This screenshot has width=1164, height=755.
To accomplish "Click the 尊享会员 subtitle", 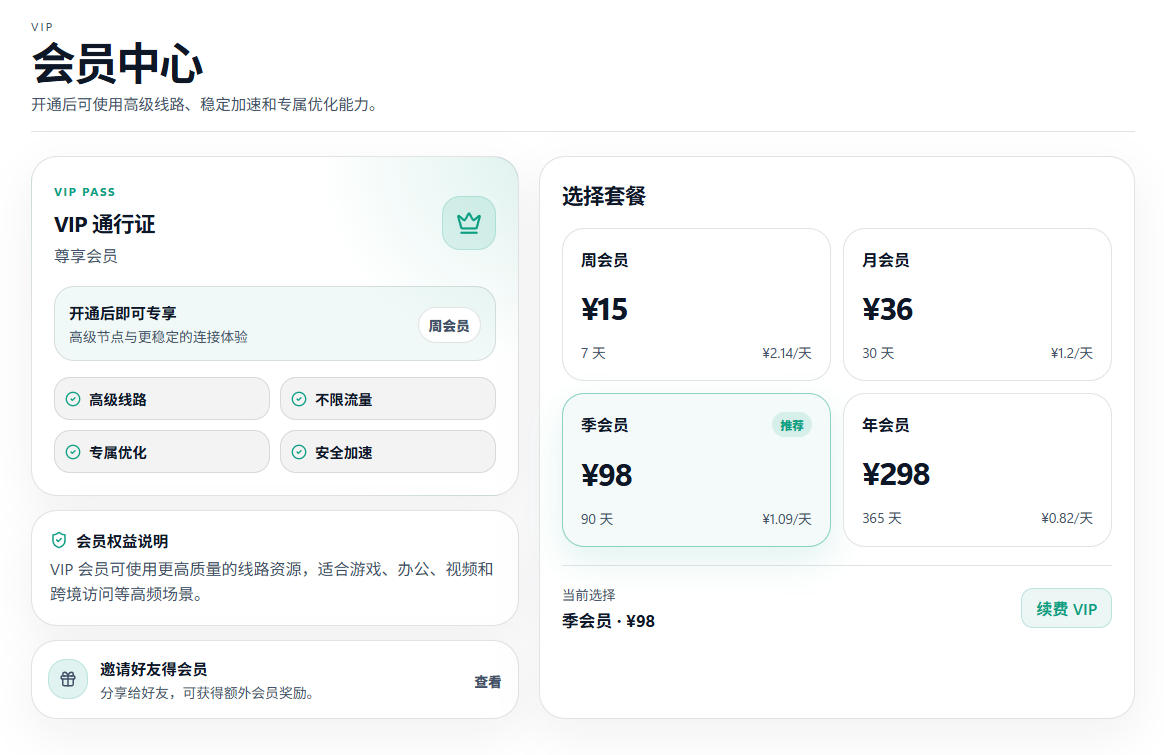I will pos(85,256).
